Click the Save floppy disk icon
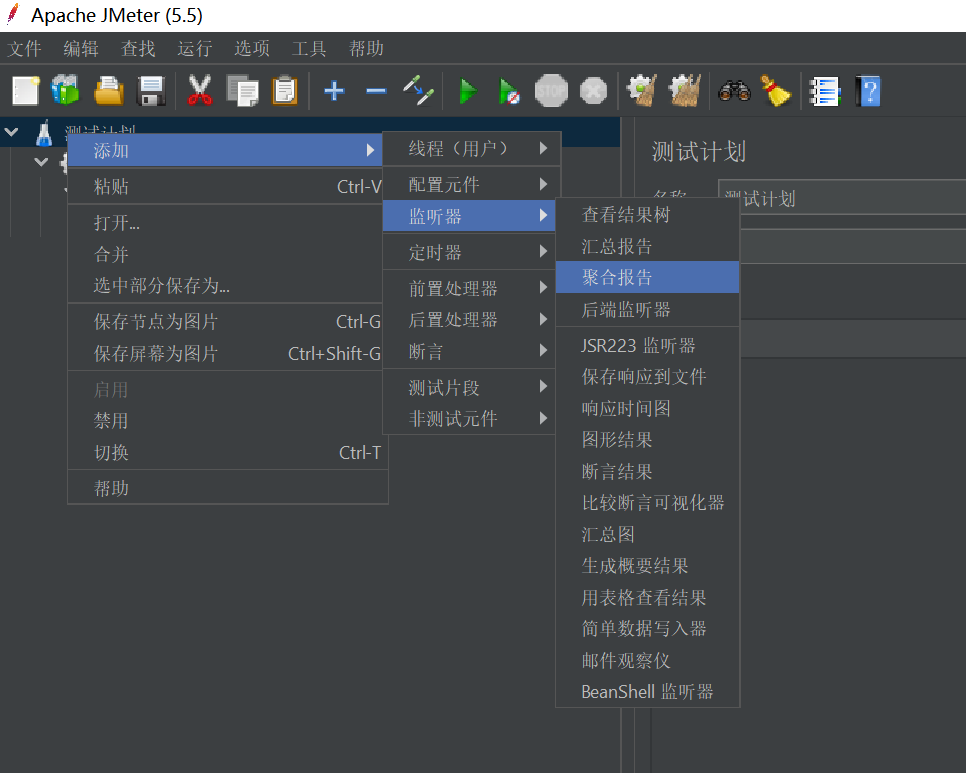Image resolution: width=966 pixels, height=773 pixels. (x=151, y=91)
